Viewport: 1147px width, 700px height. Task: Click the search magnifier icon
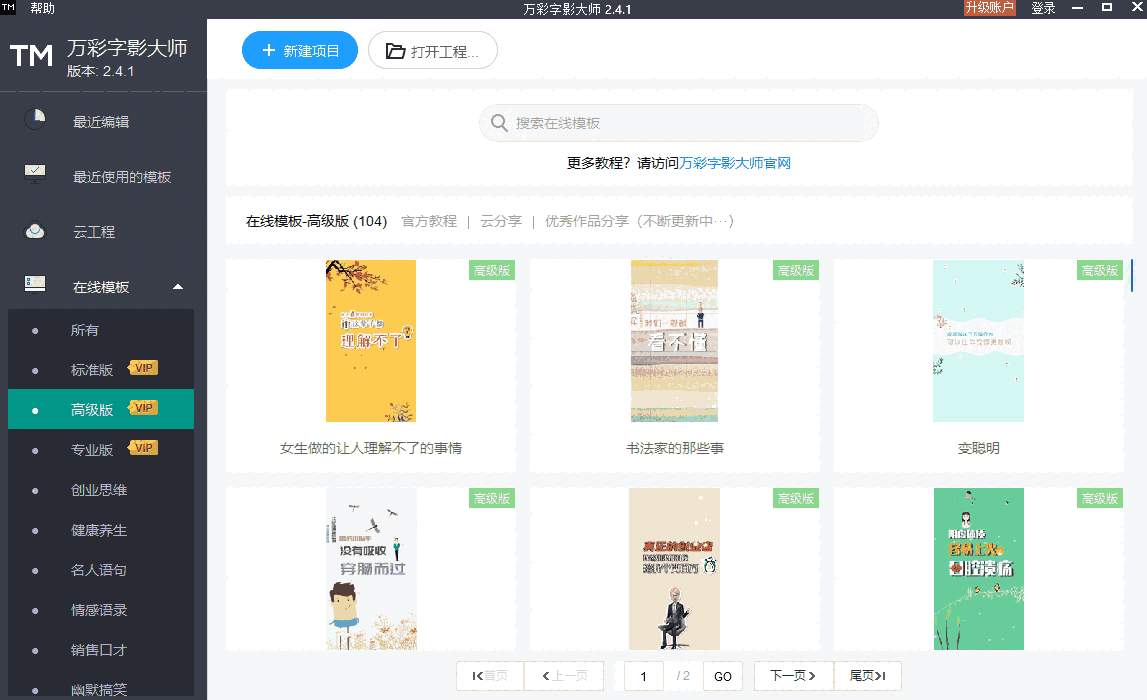tap(498, 122)
